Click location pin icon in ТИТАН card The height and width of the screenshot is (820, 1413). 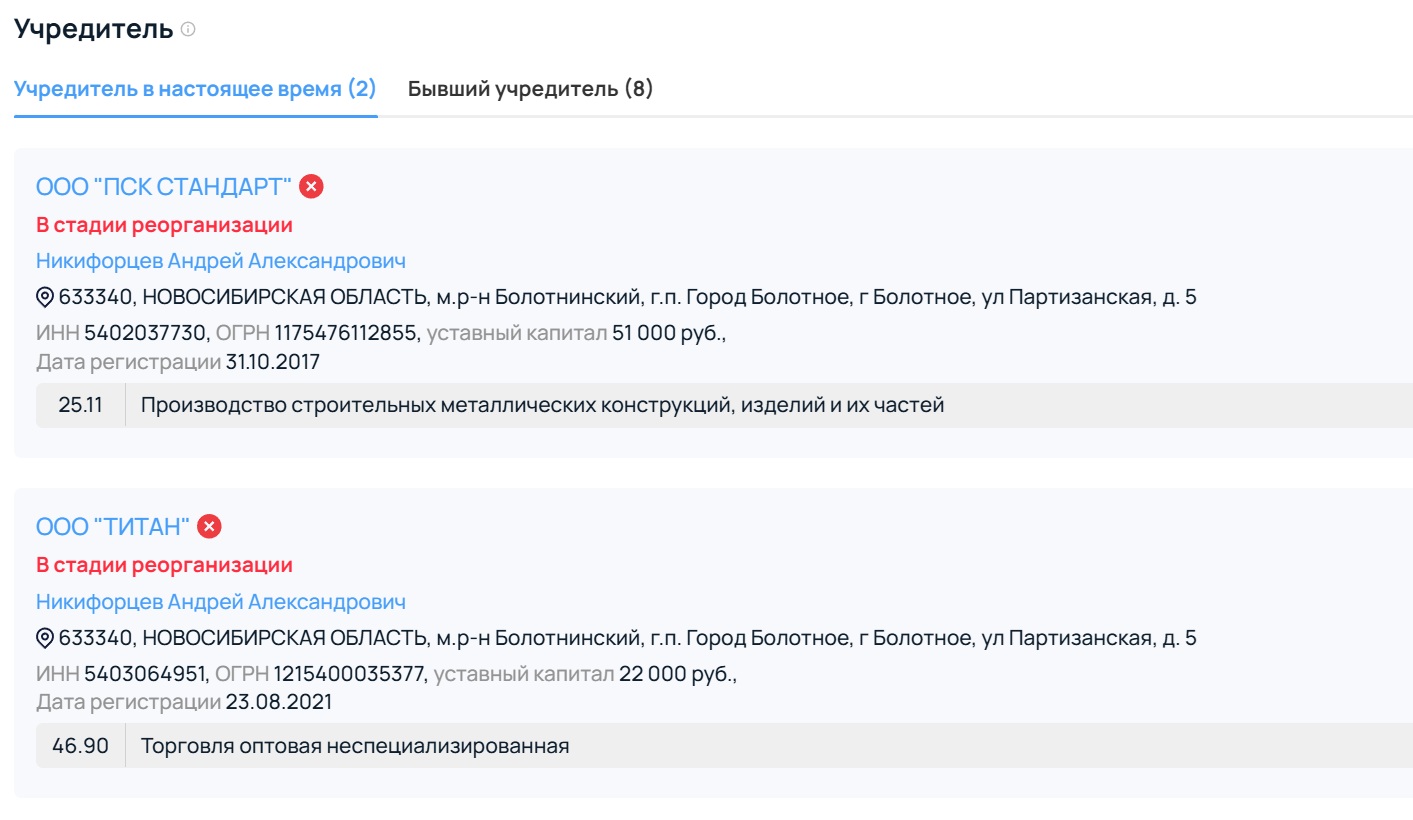point(45,638)
